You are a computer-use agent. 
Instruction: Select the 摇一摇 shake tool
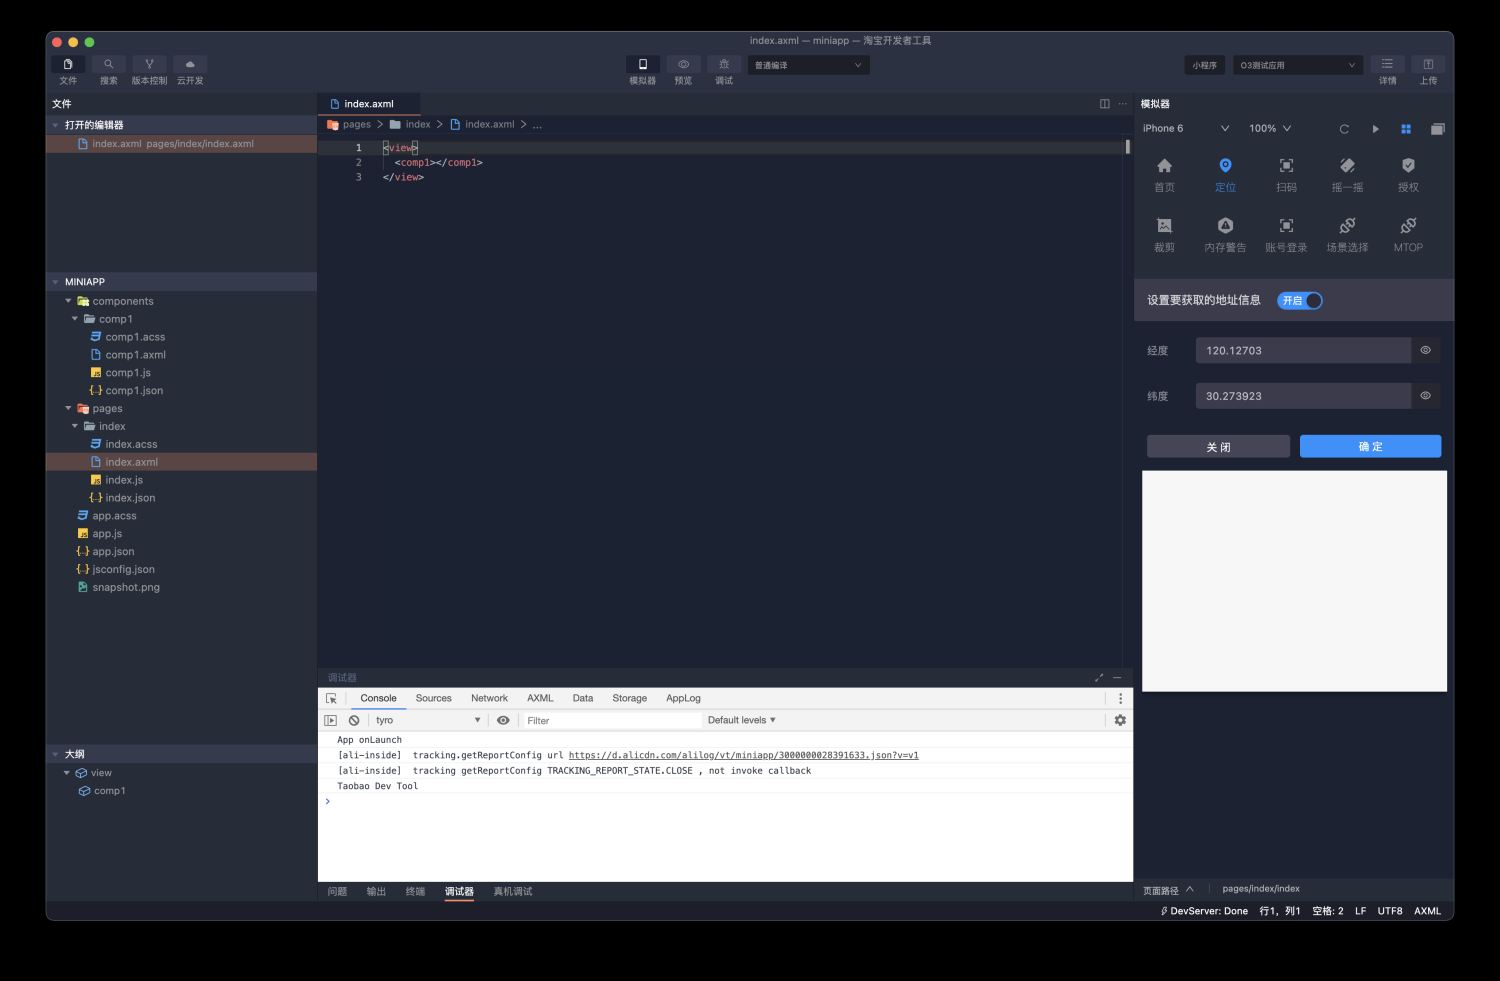click(x=1347, y=174)
